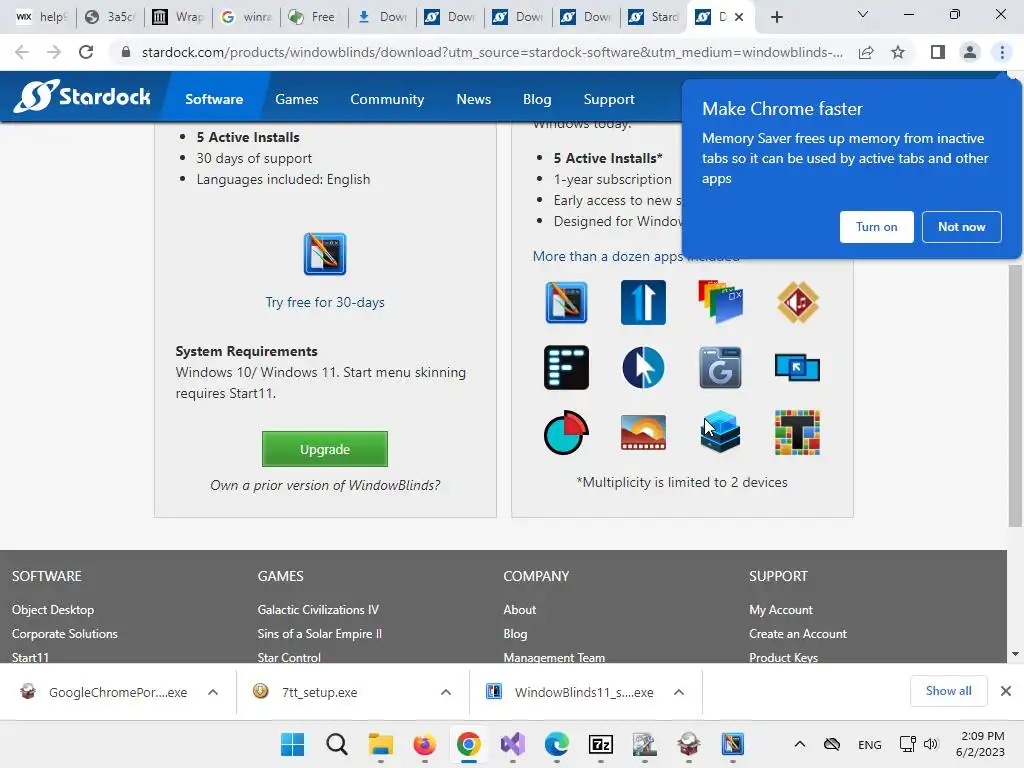The image size is (1024, 768).
Task: Switch to the winra Google tab
Action: coord(246,17)
